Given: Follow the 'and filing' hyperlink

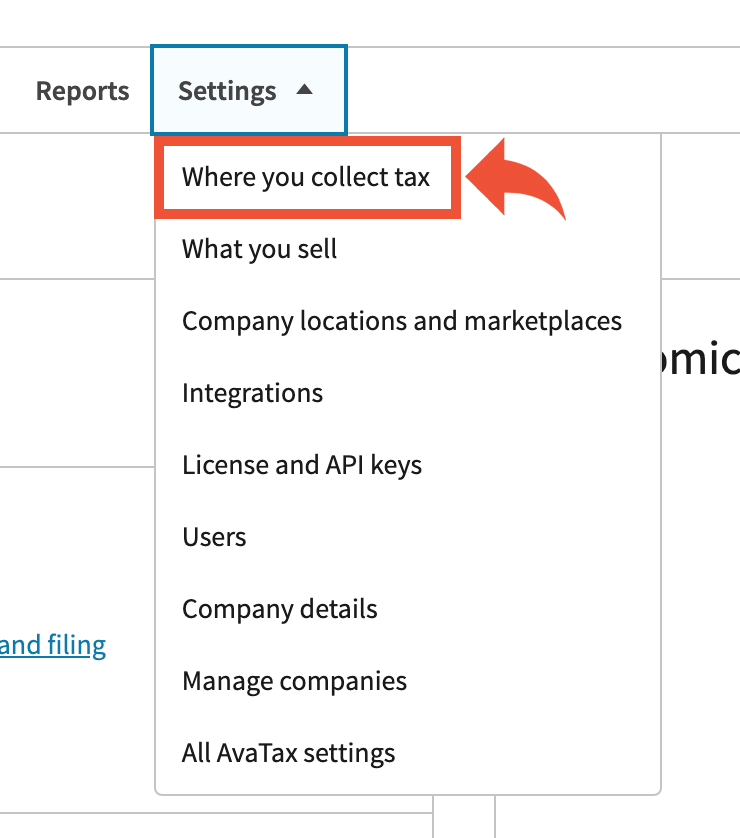Looking at the screenshot, I should 53,645.
